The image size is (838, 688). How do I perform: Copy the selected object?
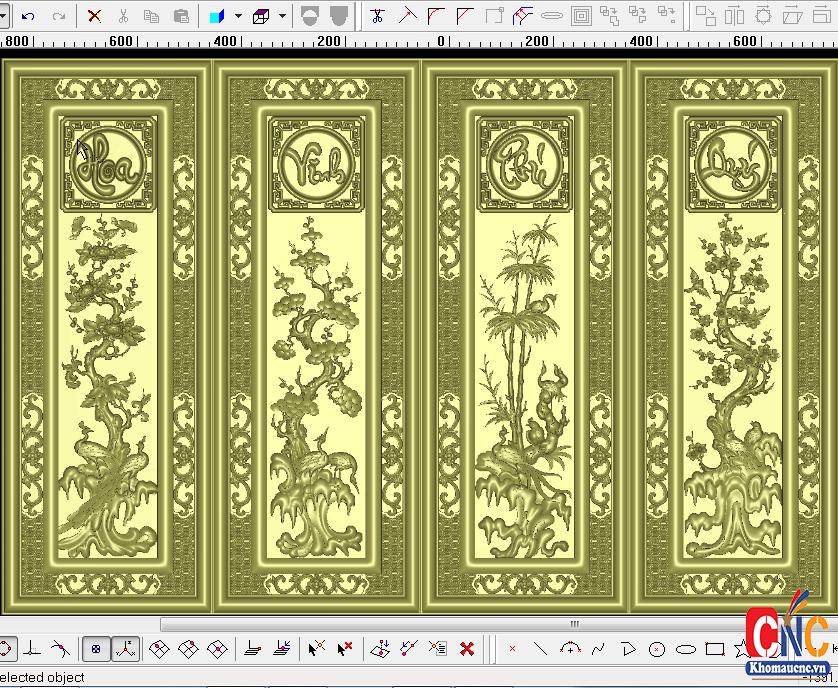pyautogui.click(x=152, y=15)
